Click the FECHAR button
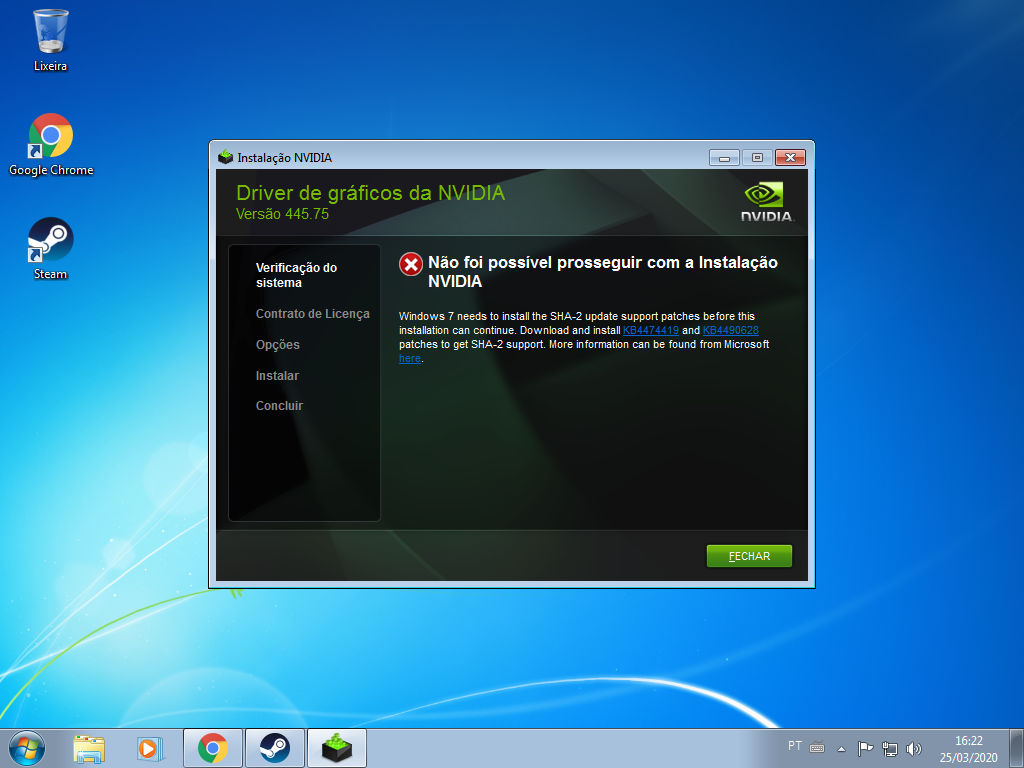The image size is (1024, 768). pyautogui.click(x=749, y=556)
